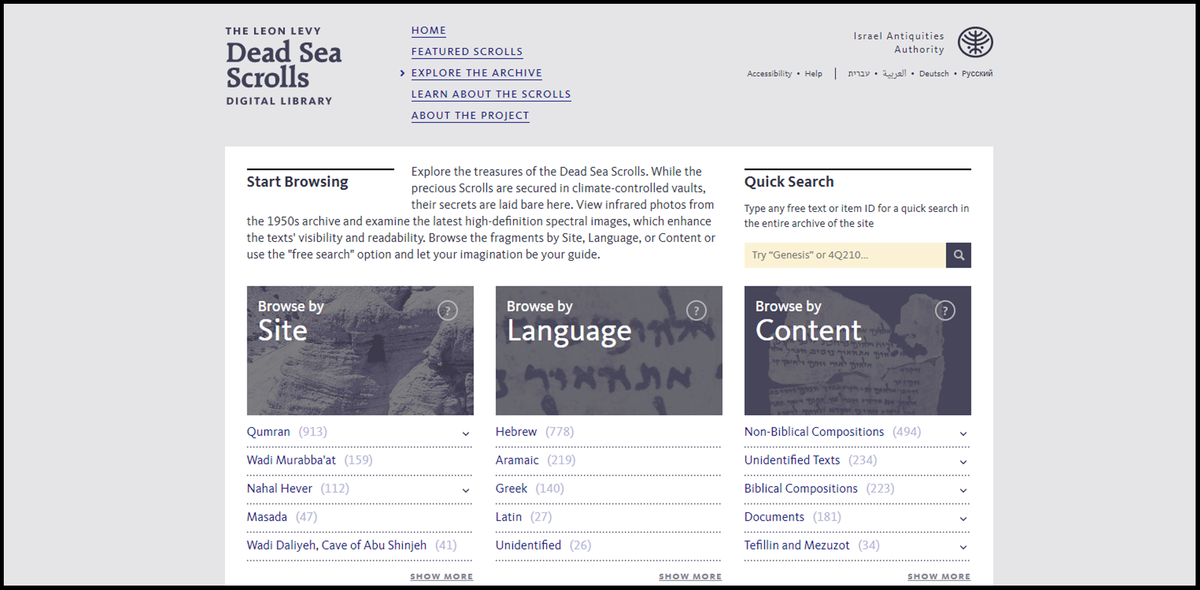
Task: Switch site language to Deutsch
Action: pyautogui.click(x=934, y=74)
